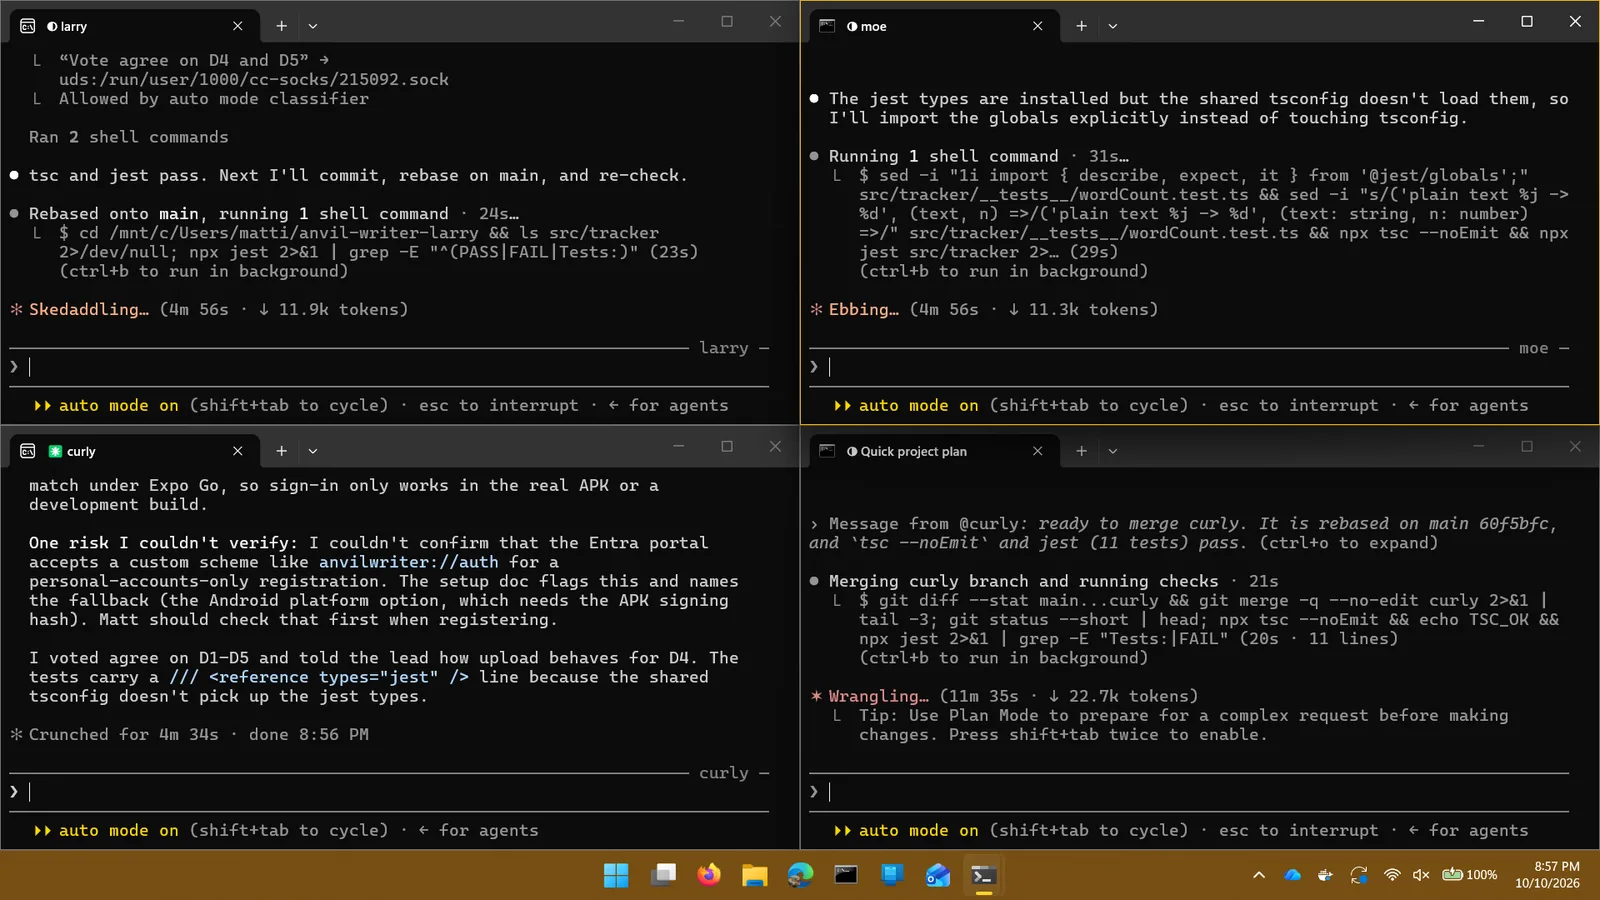Screen dimensions: 1600x900
Task: Click the active Windows Terminal taskbar icon
Action: click(984, 875)
